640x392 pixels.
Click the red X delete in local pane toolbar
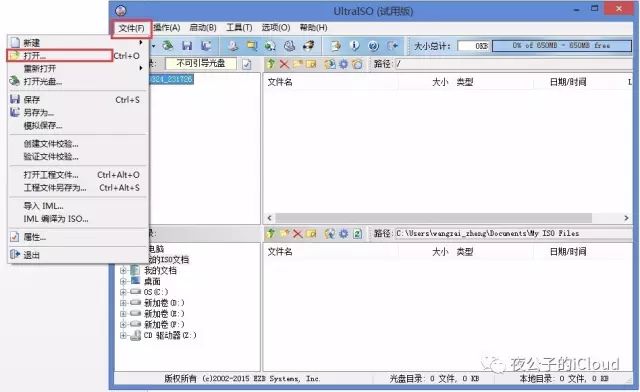click(x=298, y=233)
